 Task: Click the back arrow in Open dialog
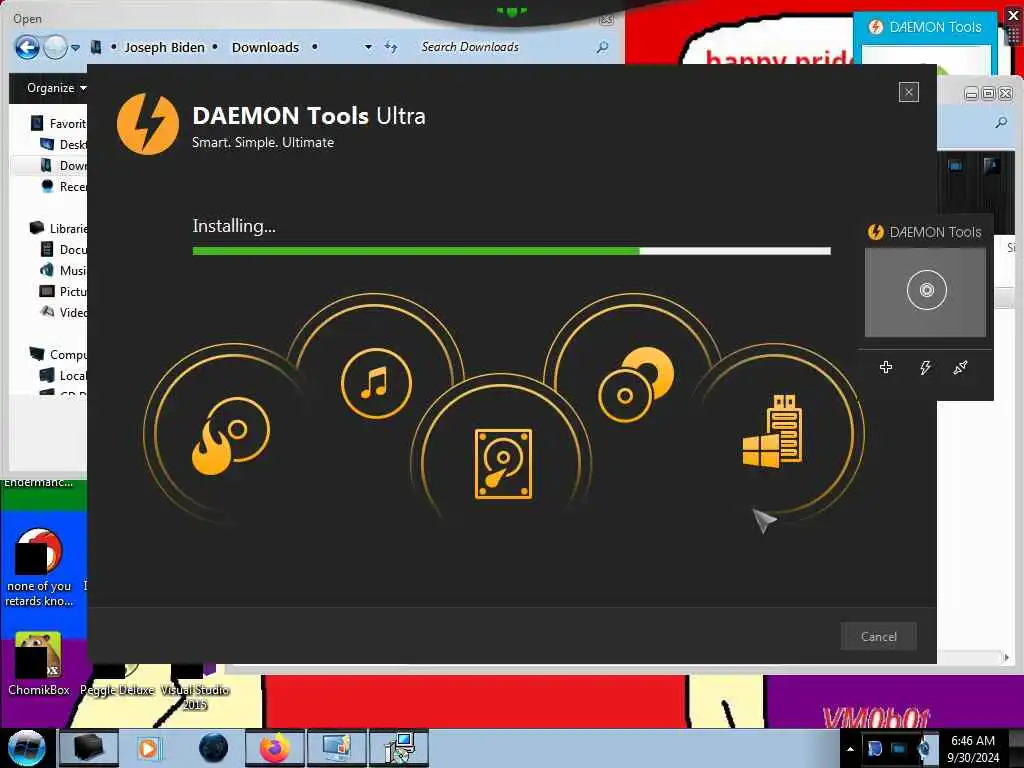(x=27, y=47)
